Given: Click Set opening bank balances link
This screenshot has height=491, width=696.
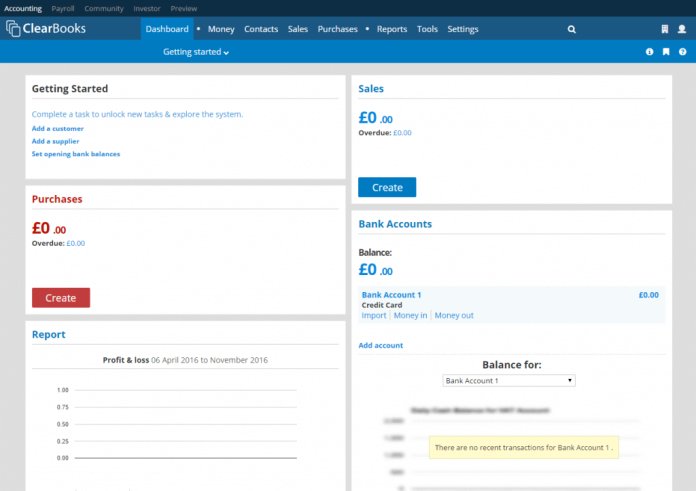Looking at the screenshot, I should pos(76,154).
